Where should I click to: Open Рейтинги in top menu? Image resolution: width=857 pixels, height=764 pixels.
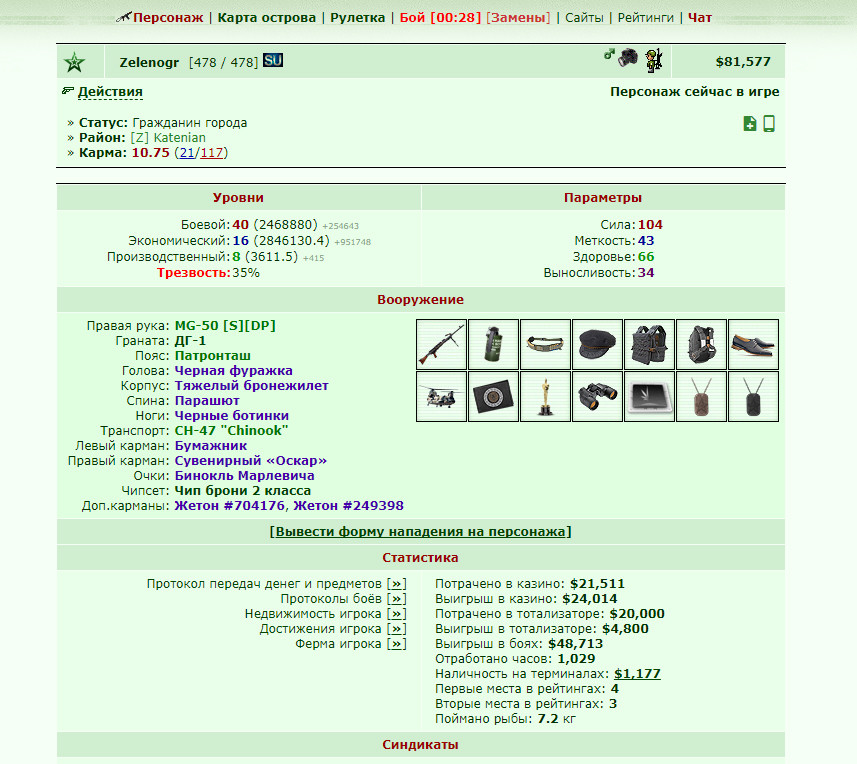tap(645, 17)
